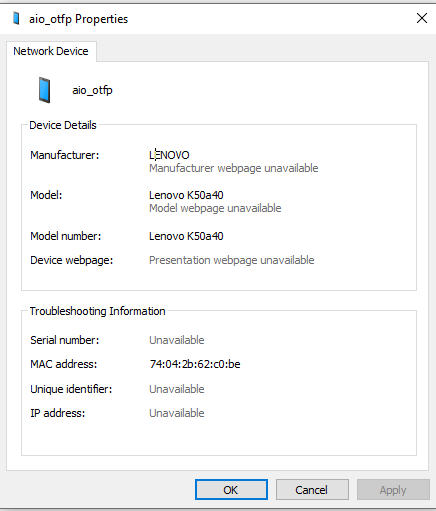Click the aio_otfp device name text
This screenshot has height=511, width=436.
[x=92, y=90]
